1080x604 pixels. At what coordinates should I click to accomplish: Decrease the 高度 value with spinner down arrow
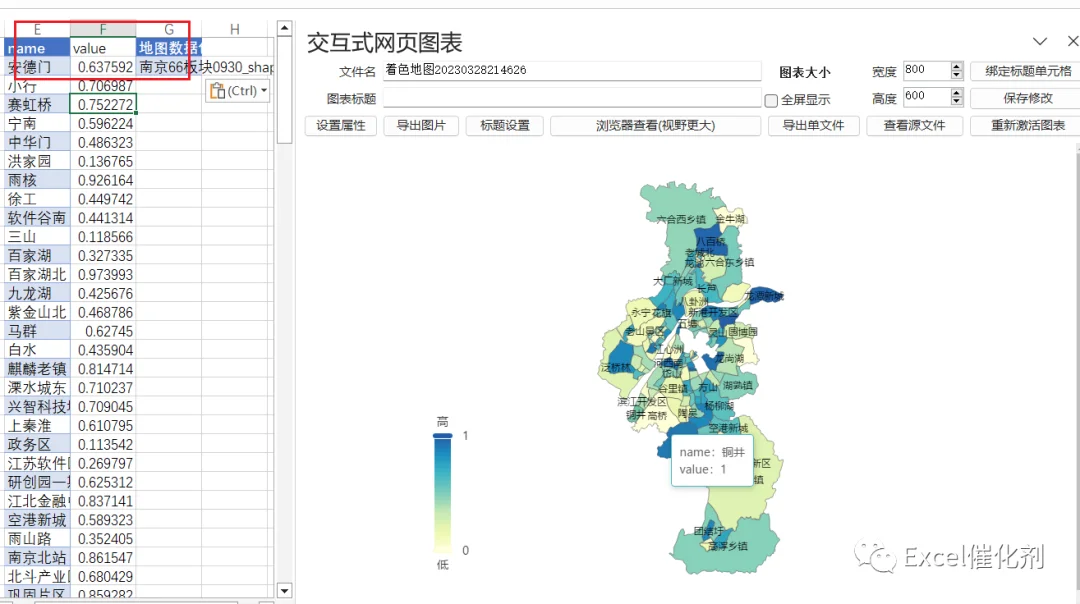point(956,101)
